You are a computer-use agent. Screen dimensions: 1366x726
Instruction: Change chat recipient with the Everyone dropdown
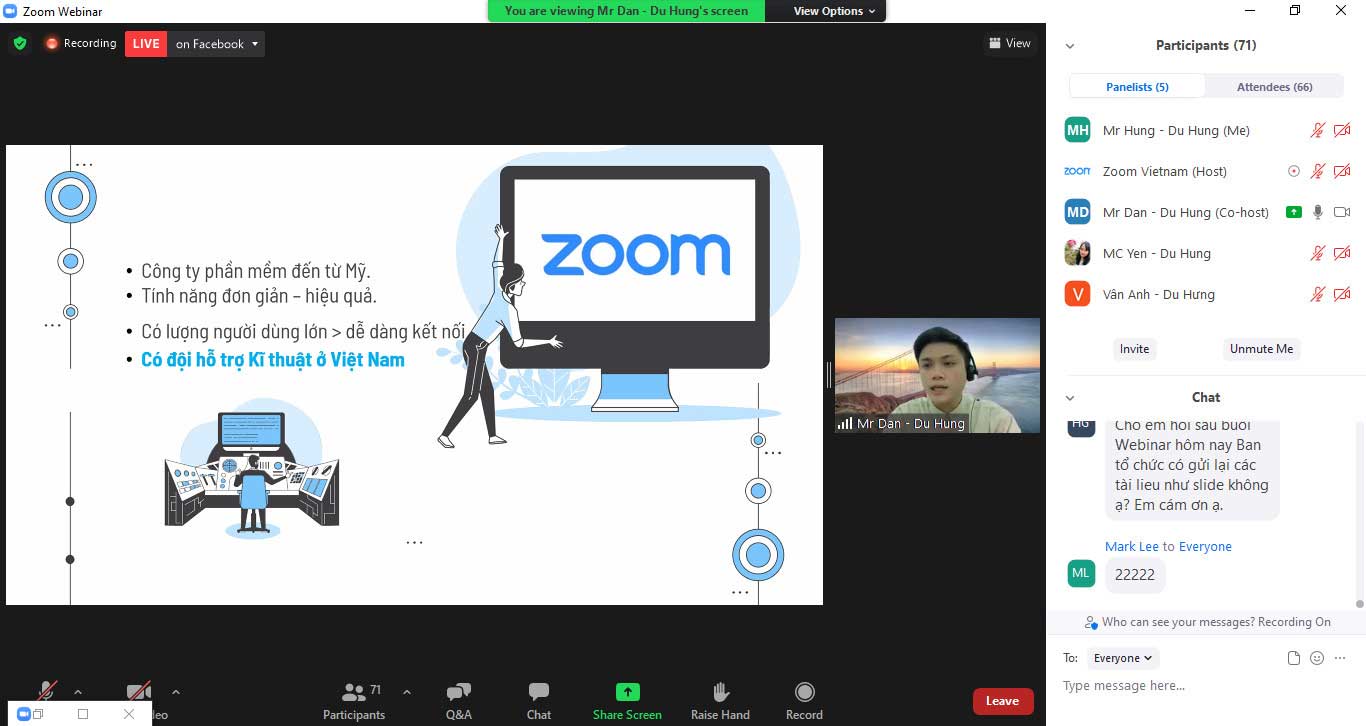click(x=1122, y=658)
